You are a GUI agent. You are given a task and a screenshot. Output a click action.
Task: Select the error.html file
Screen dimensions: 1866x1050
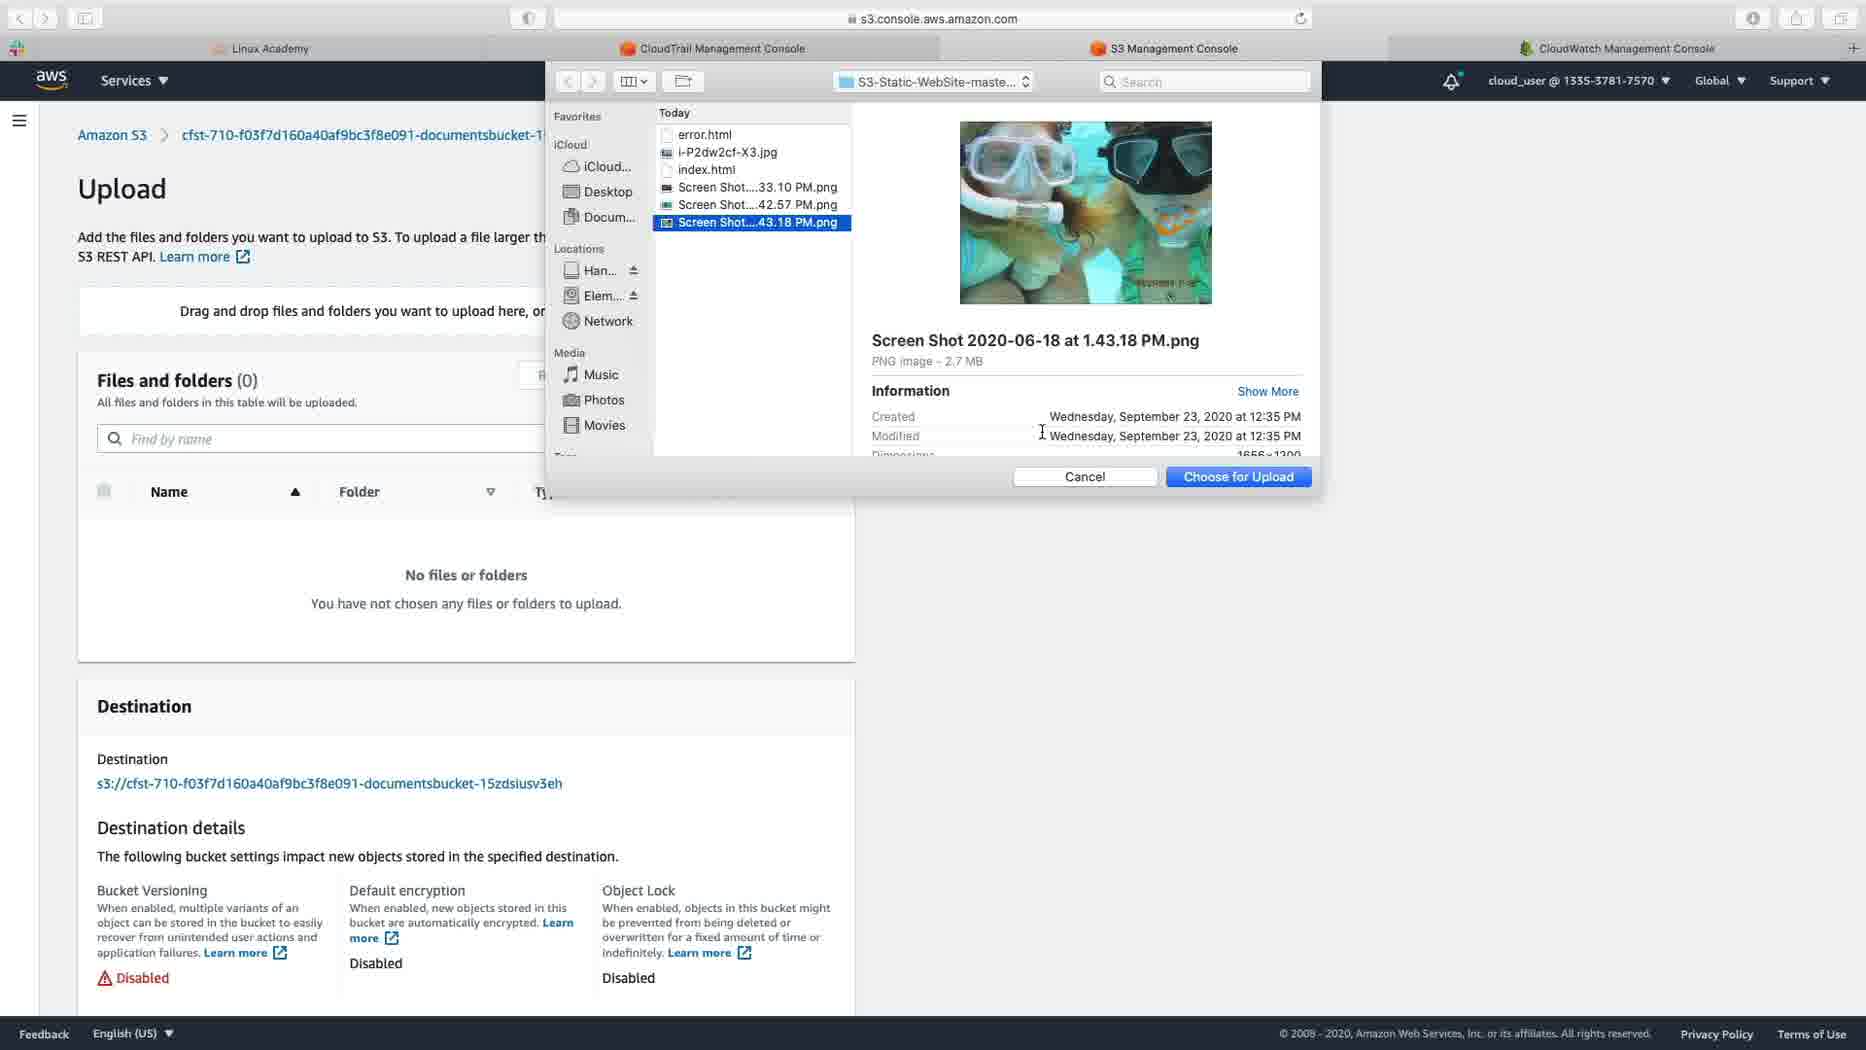[752, 135]
